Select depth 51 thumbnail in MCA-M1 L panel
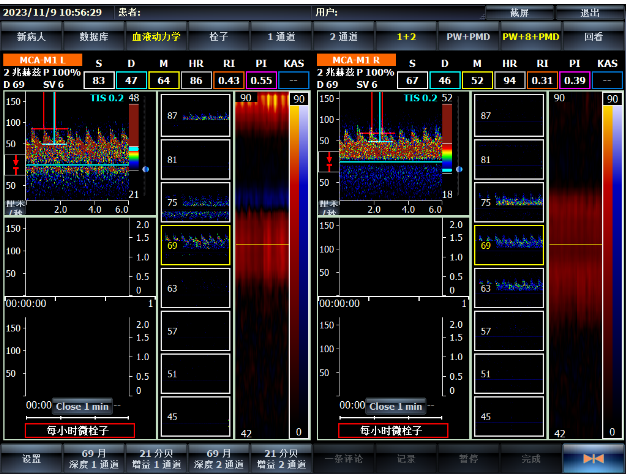This screenshot has height=476, width=629. (x=196, y=374)
